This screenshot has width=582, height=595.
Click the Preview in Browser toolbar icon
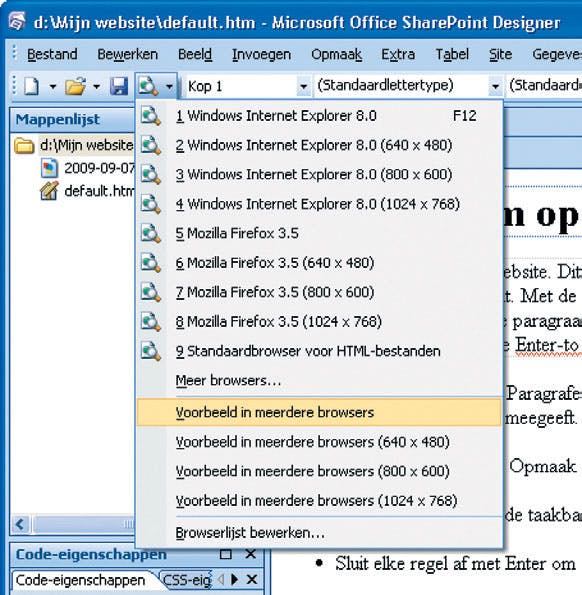148,87
